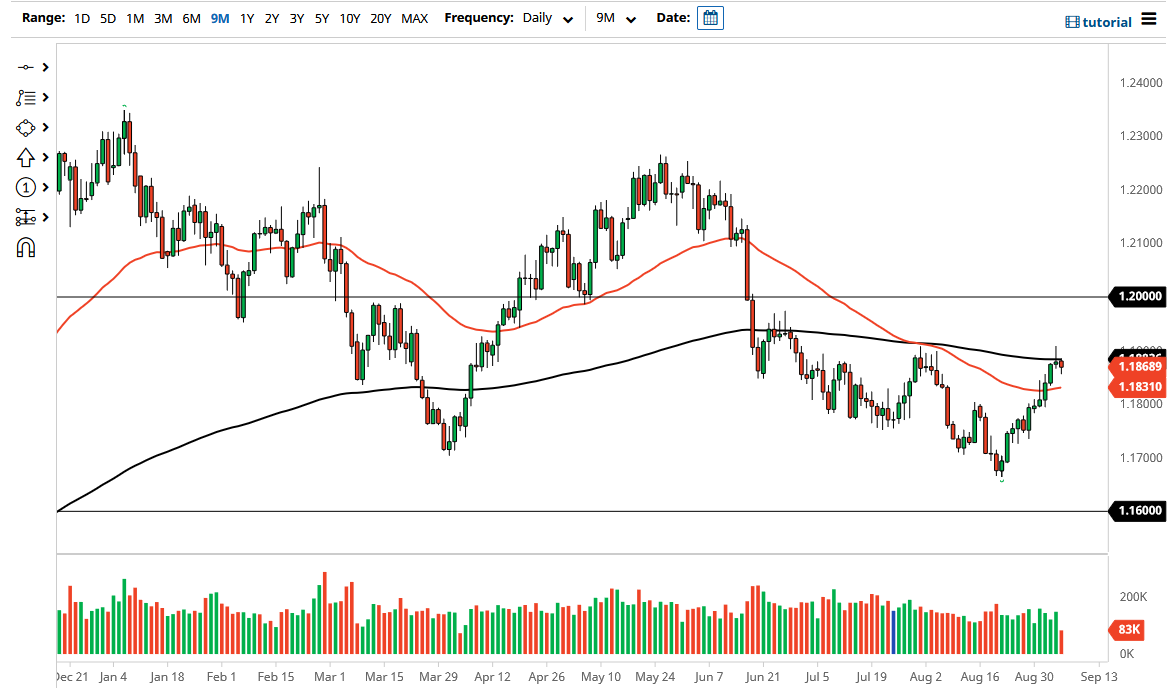Open the Date calendar picker
This screenshot has height=700, width=1174.
[710, 18]
